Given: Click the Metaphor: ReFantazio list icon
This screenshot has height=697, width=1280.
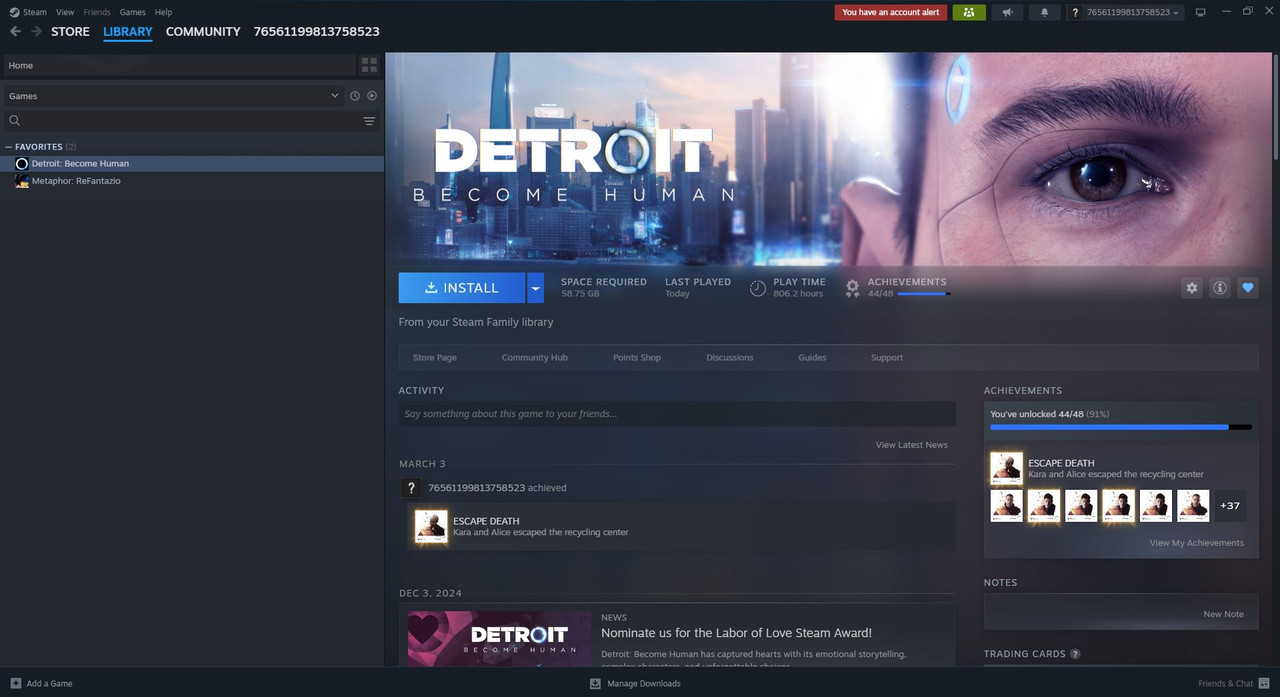Looking at the screenshot, I should point(22,181).
